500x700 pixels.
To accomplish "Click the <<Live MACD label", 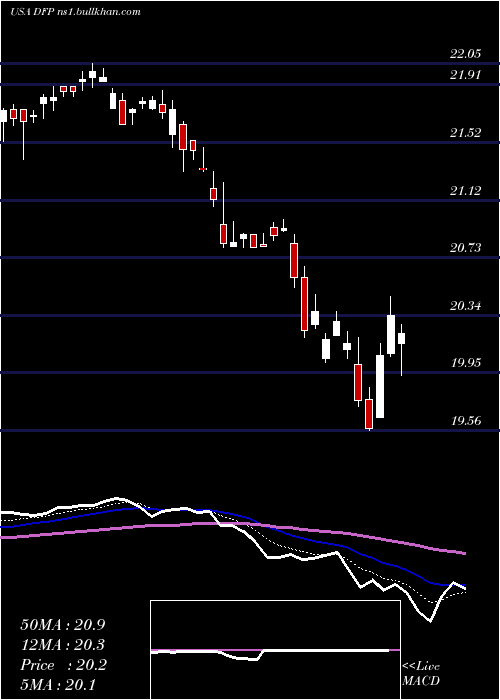I will [421, 674].
